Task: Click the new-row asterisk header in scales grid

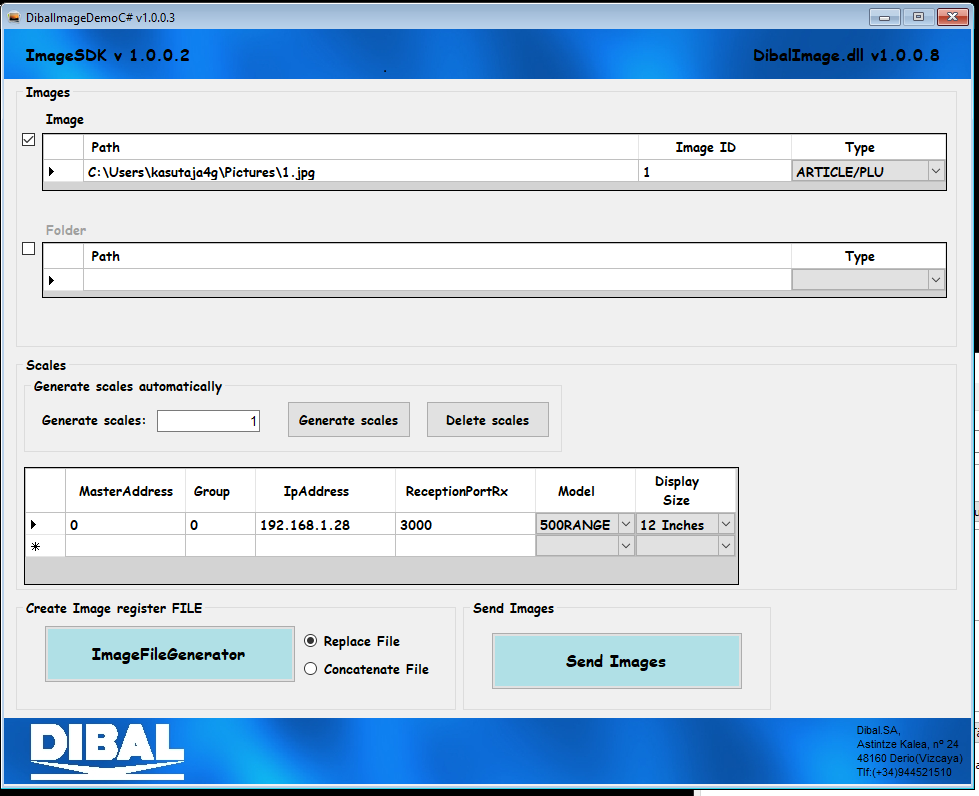Action: tap(45, 546)
